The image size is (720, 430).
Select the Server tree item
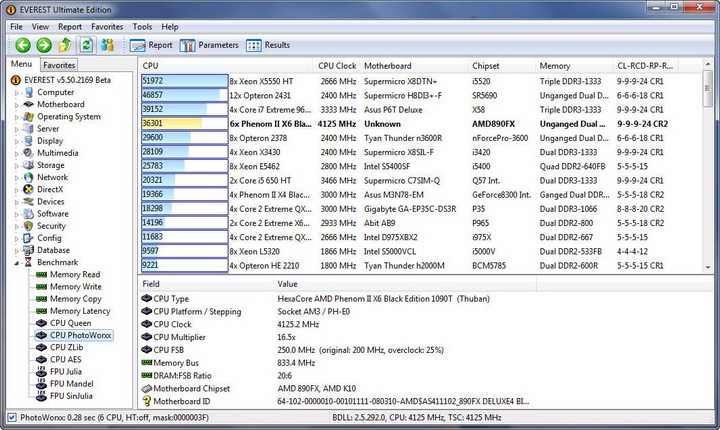pos(48,129)
